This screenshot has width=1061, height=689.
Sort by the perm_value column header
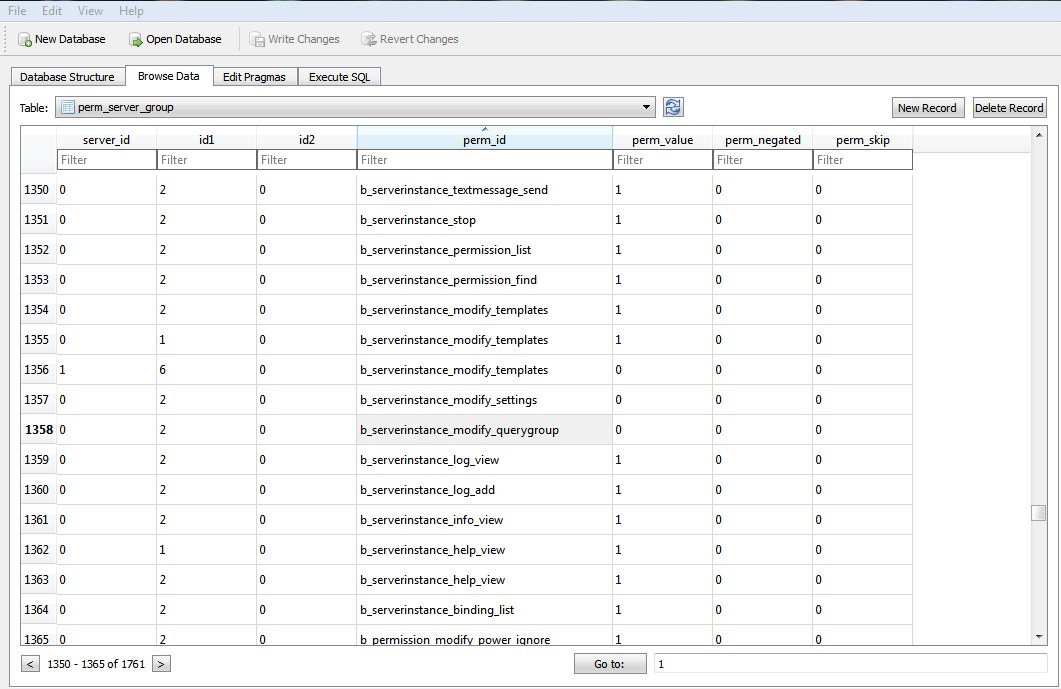pyautogui.click(x=662, y=139)
